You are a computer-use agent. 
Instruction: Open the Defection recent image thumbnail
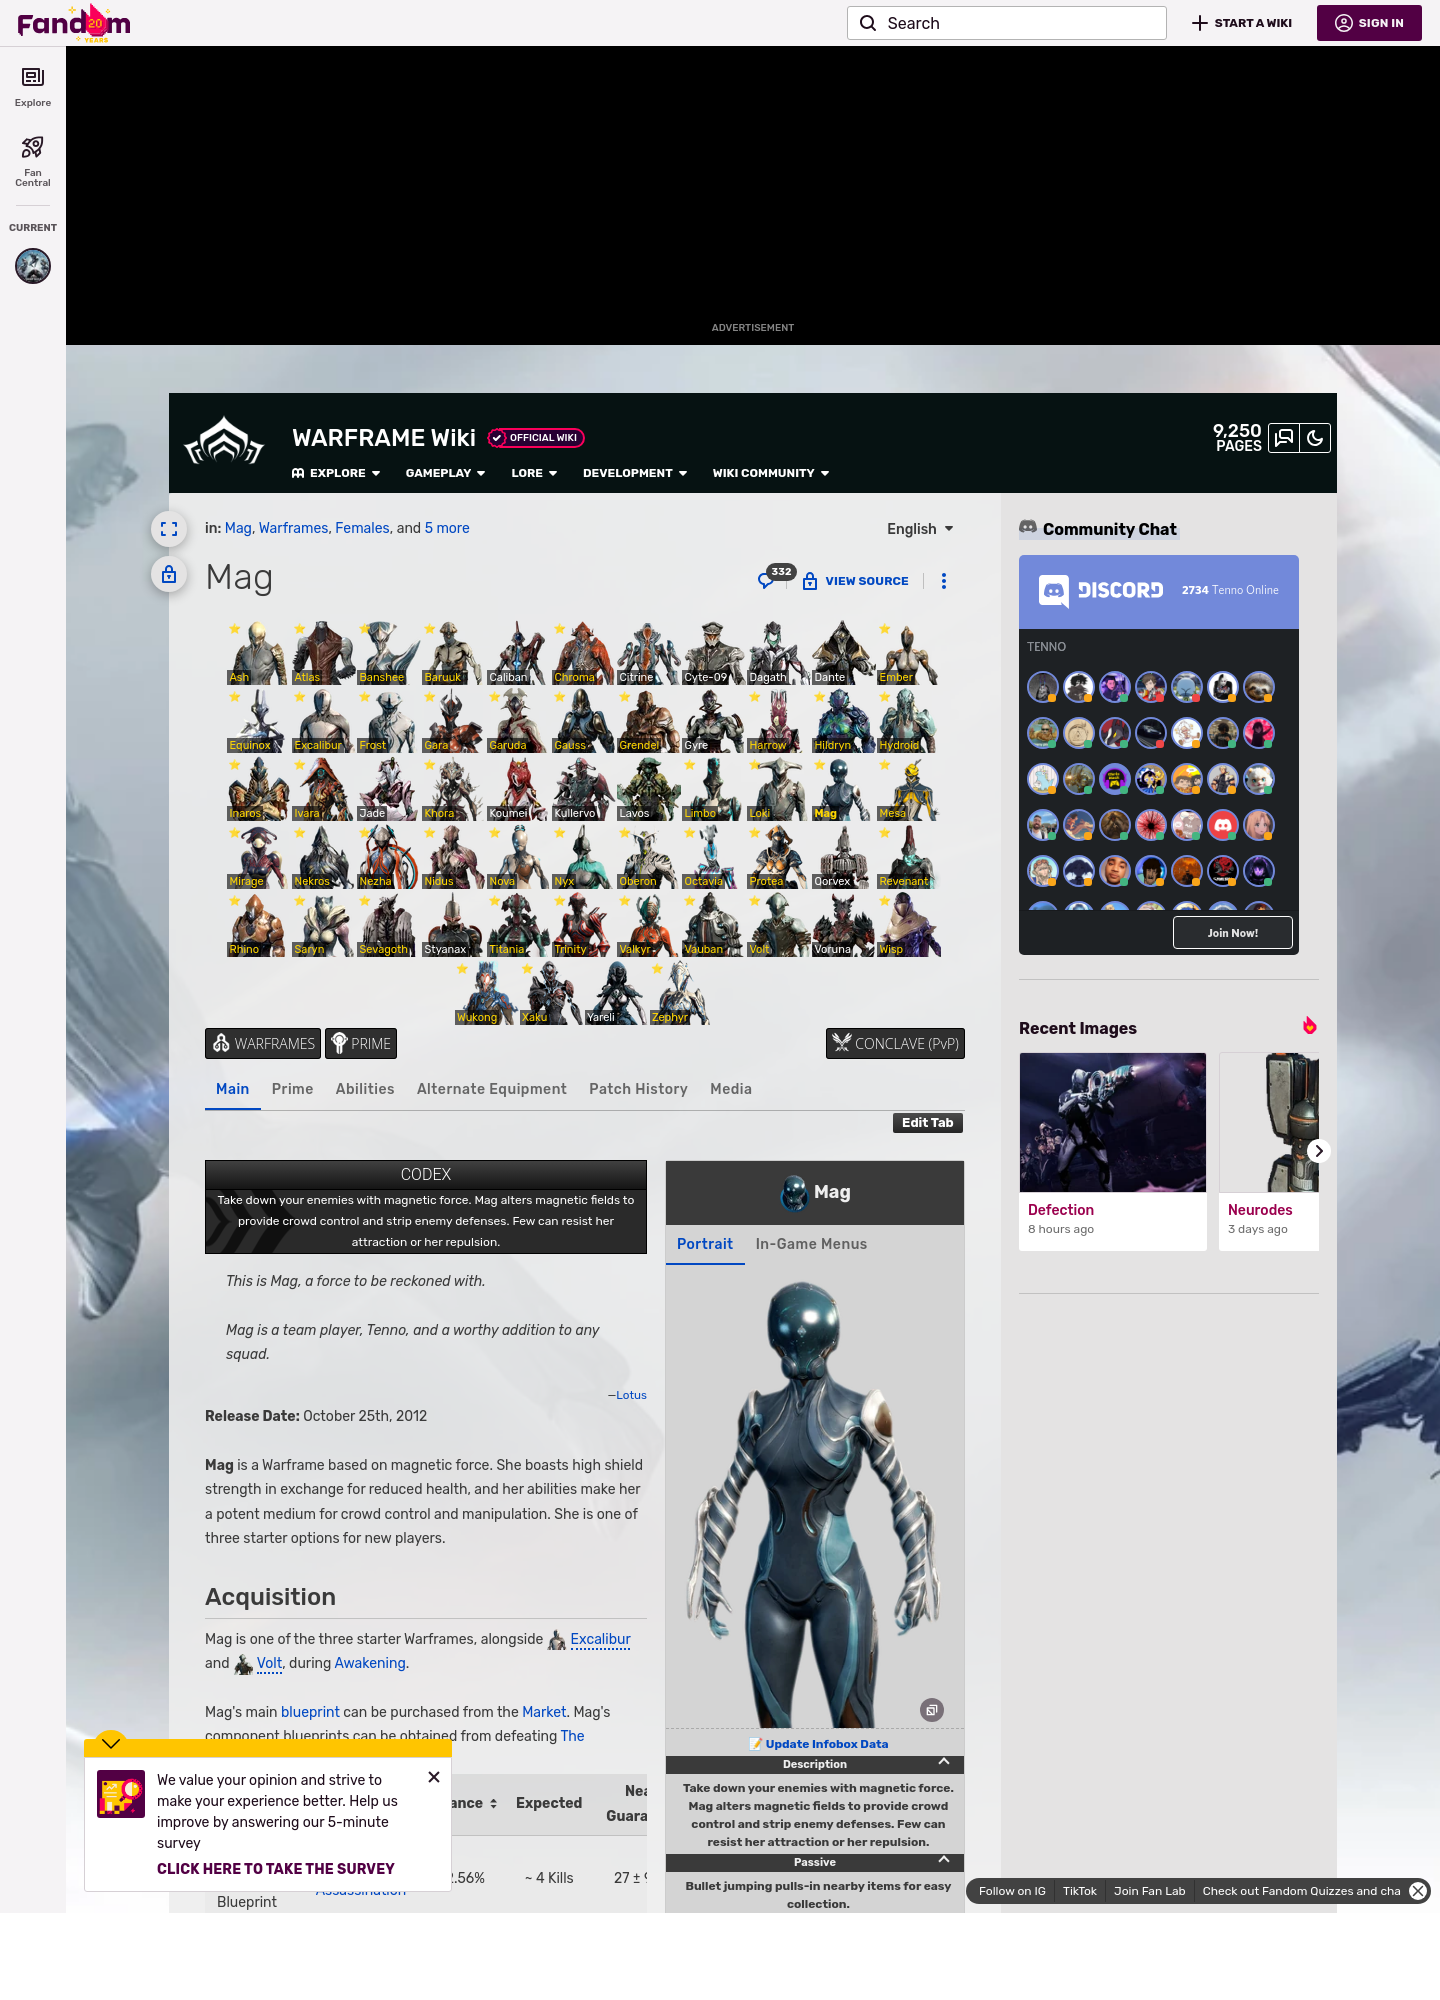click(x=1113, y=1122)
